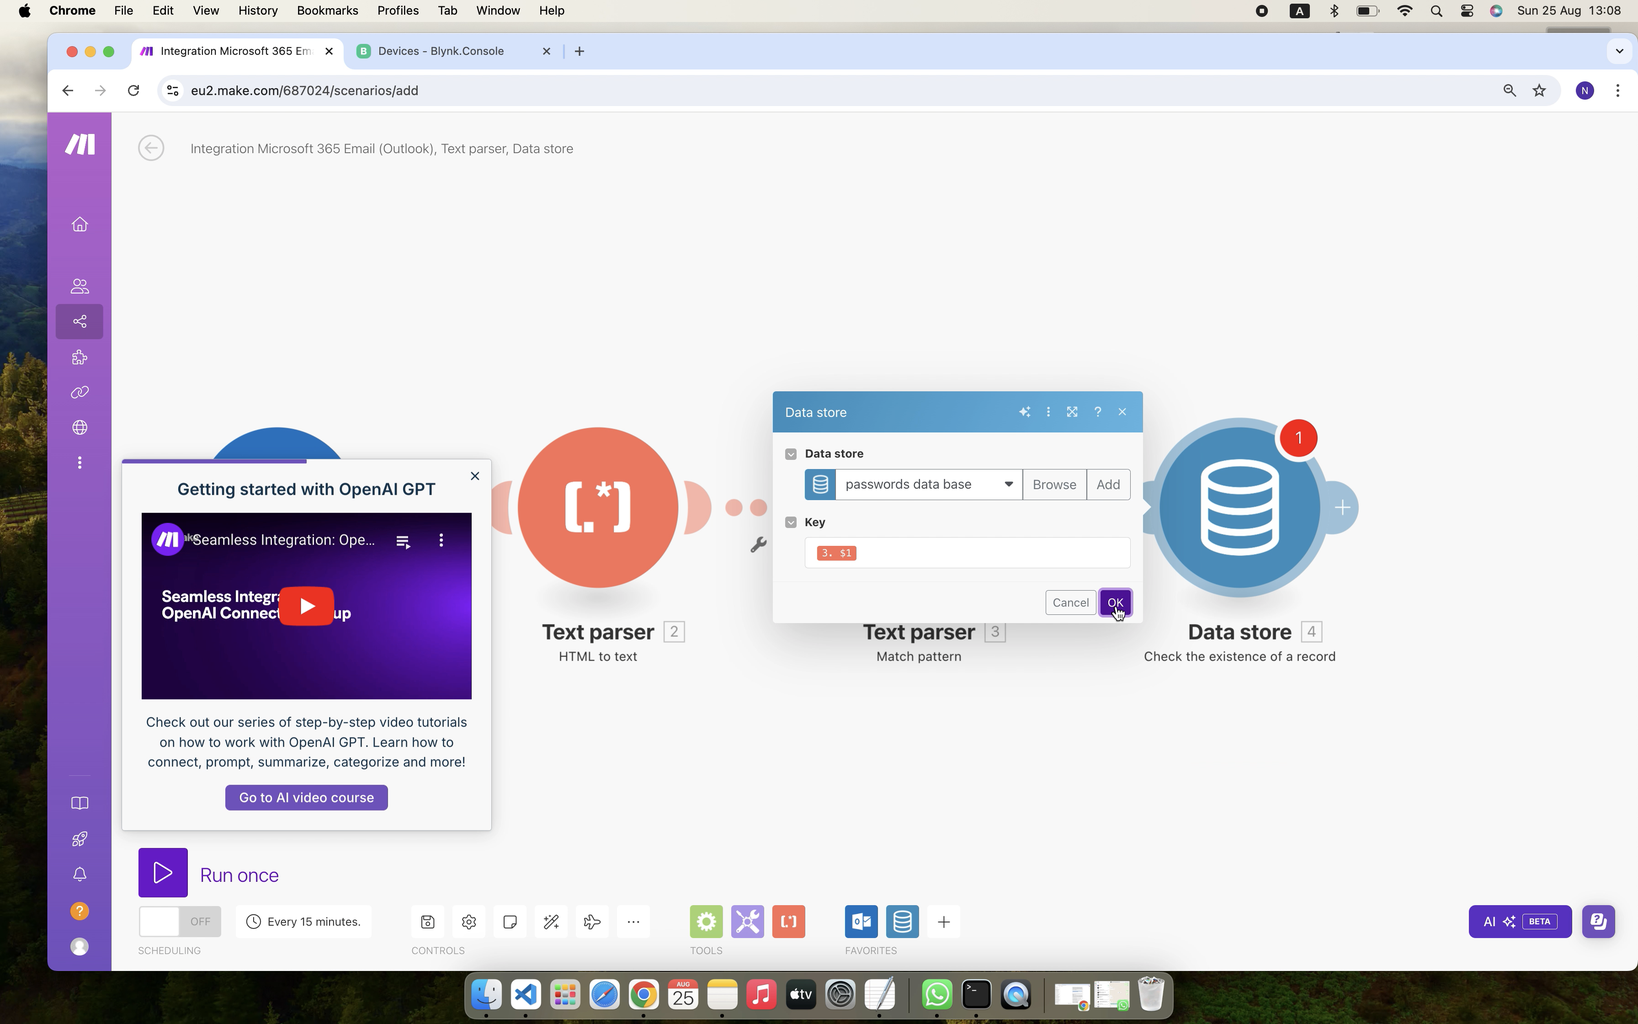Open the Chrome History menu
Screen dimensions: 1638x1024
coord(258,10)
